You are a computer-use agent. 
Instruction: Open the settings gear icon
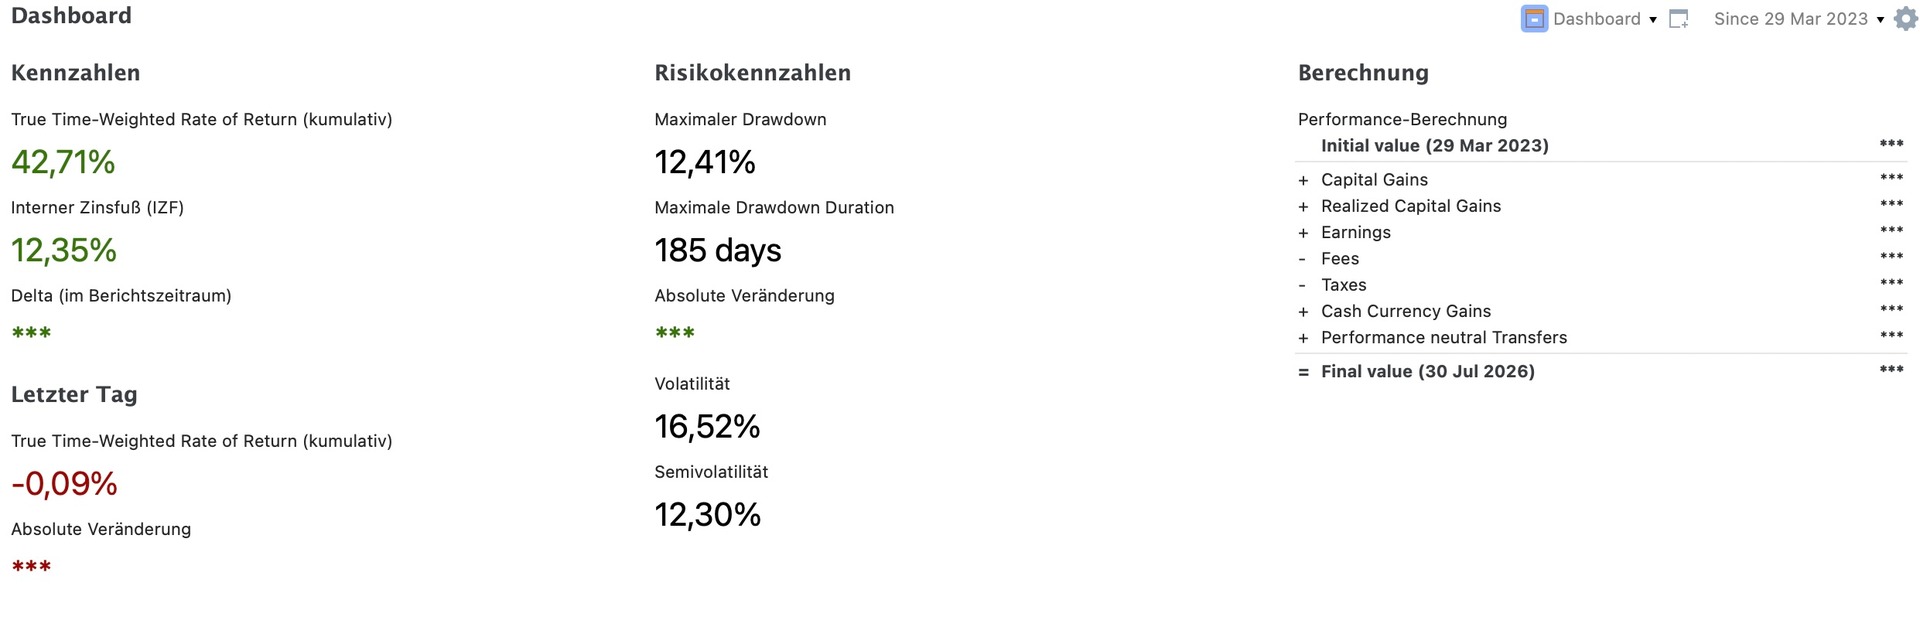[1906, 19]
